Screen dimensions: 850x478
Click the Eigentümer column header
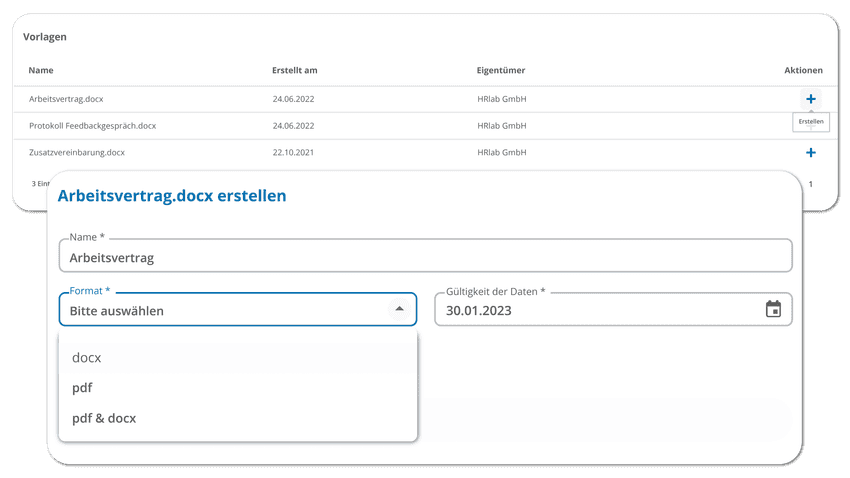501,70
